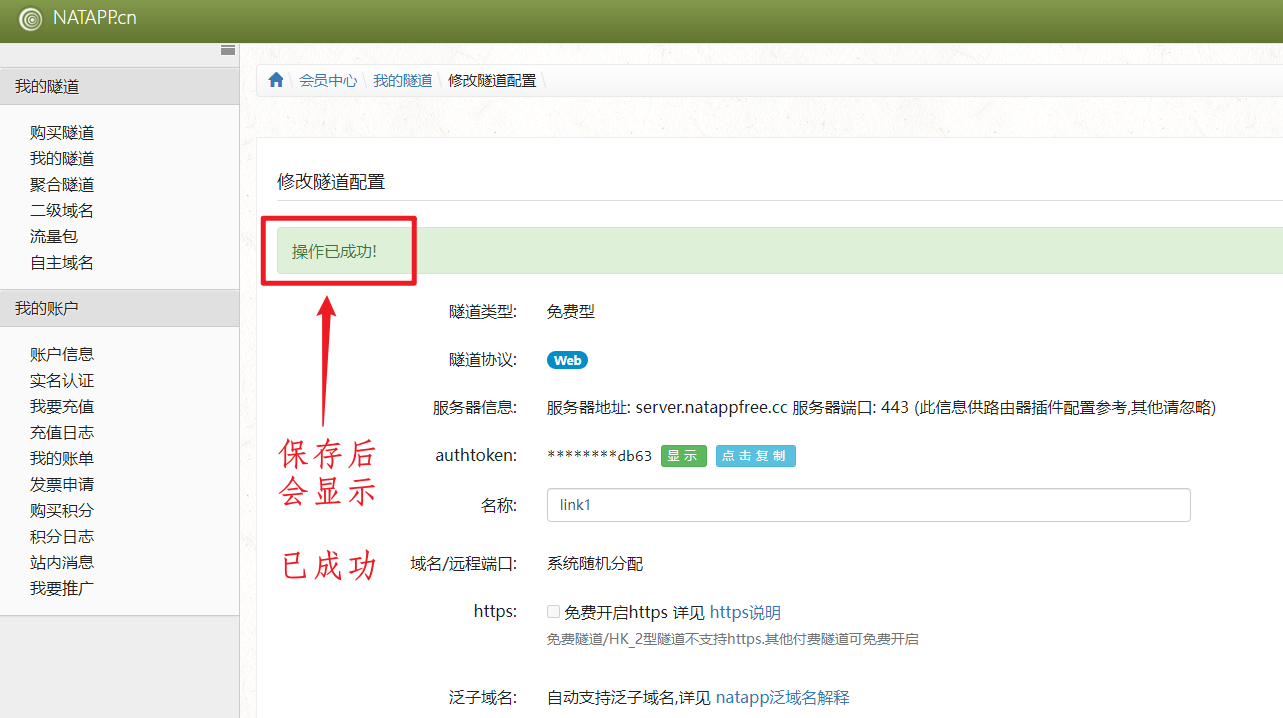Screen dimensions: 1283x718
Task: Open 我的账单 in the sidebar
Action: click(62, 458)
